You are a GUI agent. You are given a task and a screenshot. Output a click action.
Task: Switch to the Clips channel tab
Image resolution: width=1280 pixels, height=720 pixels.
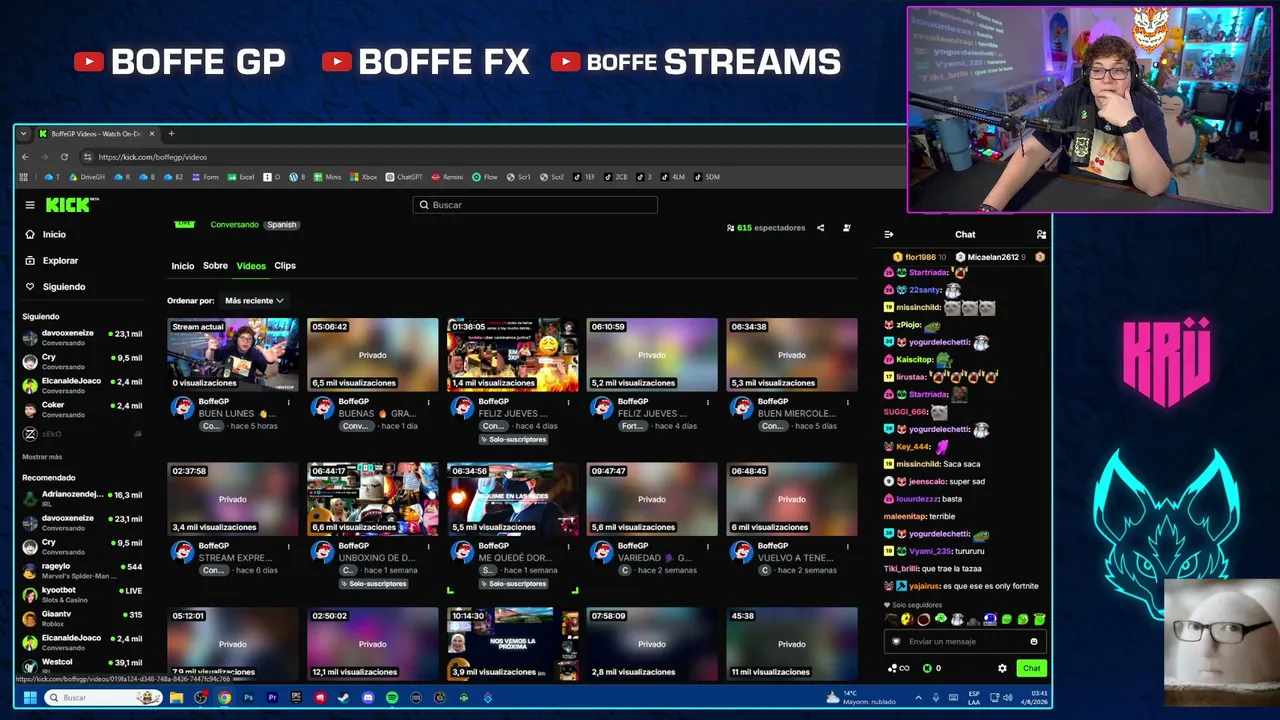click(285, 266)
